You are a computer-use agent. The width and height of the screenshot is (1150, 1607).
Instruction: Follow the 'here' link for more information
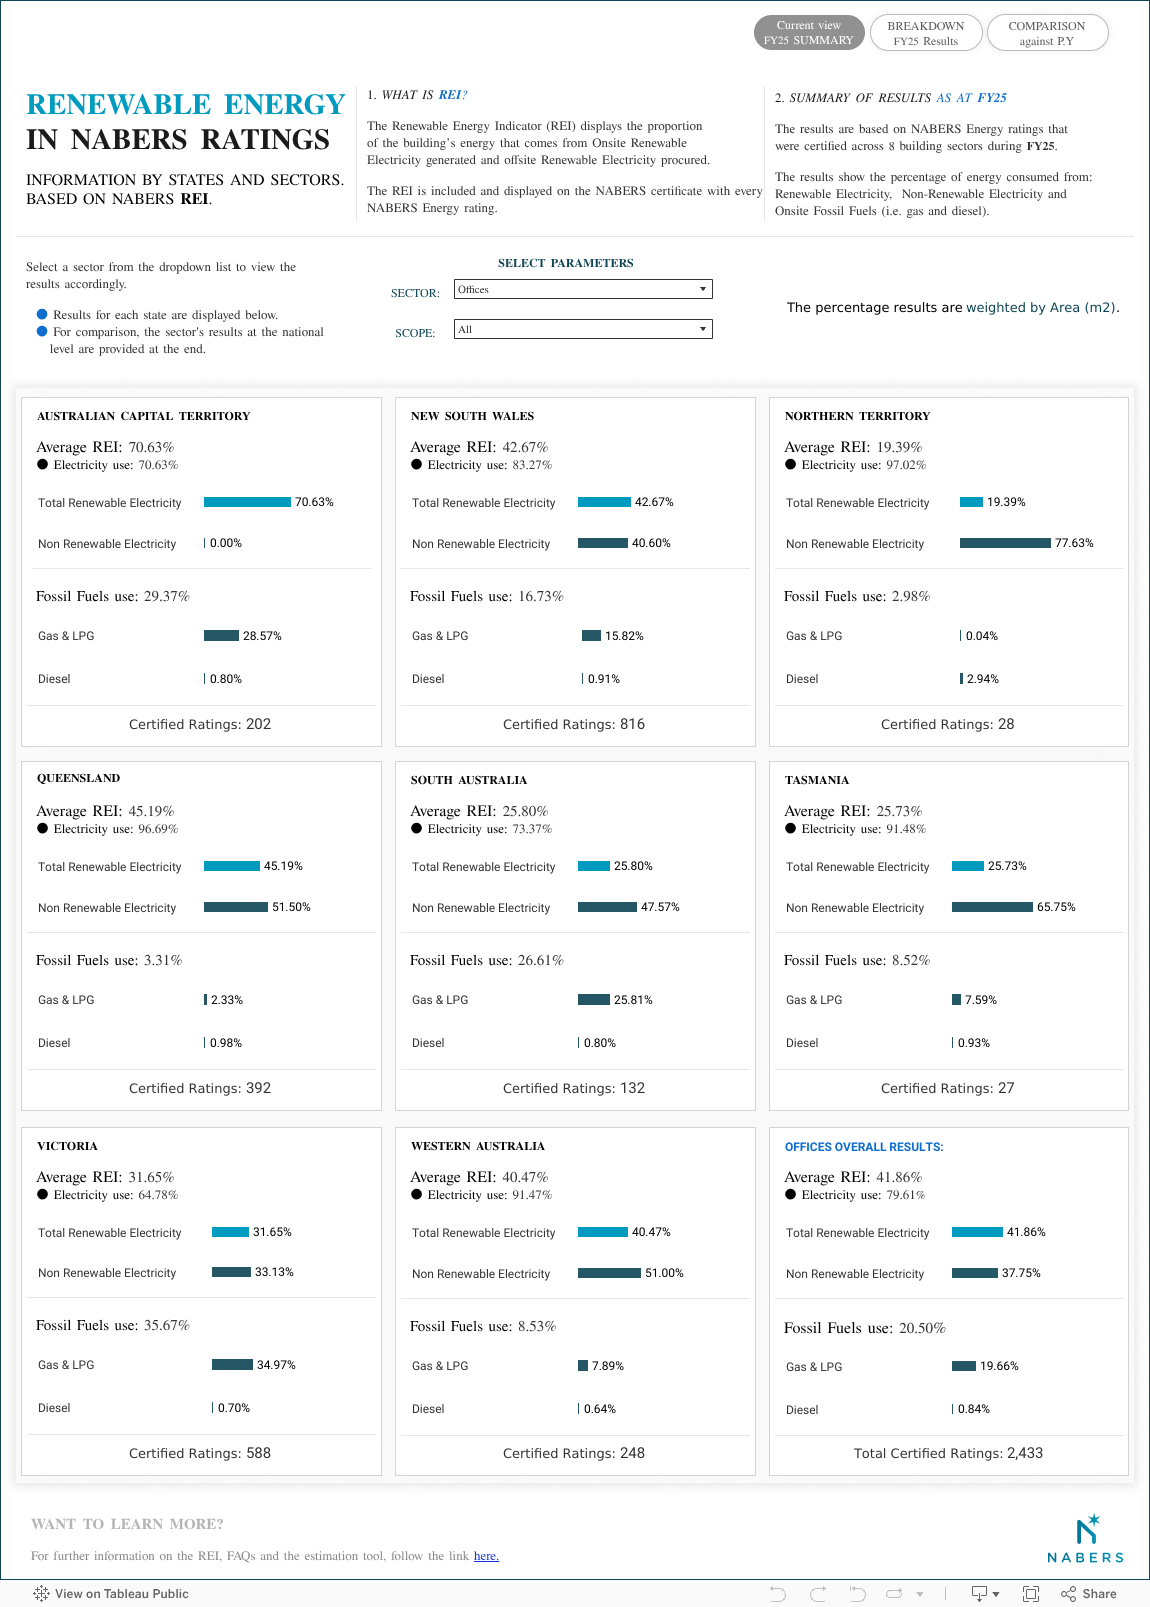point(486,1556)
